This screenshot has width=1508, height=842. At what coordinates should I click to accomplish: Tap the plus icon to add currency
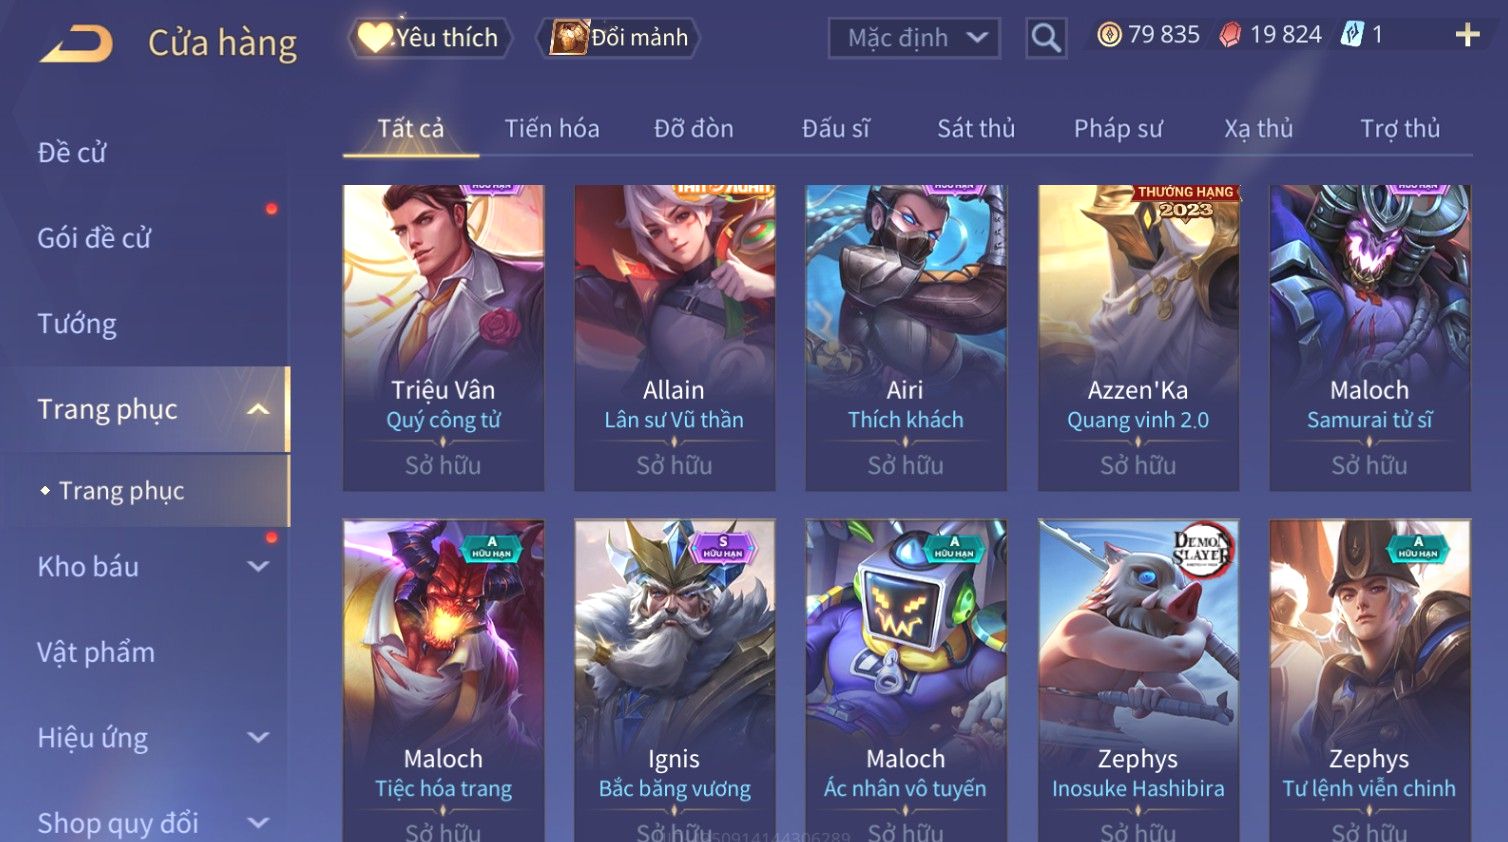(1467, 35)
